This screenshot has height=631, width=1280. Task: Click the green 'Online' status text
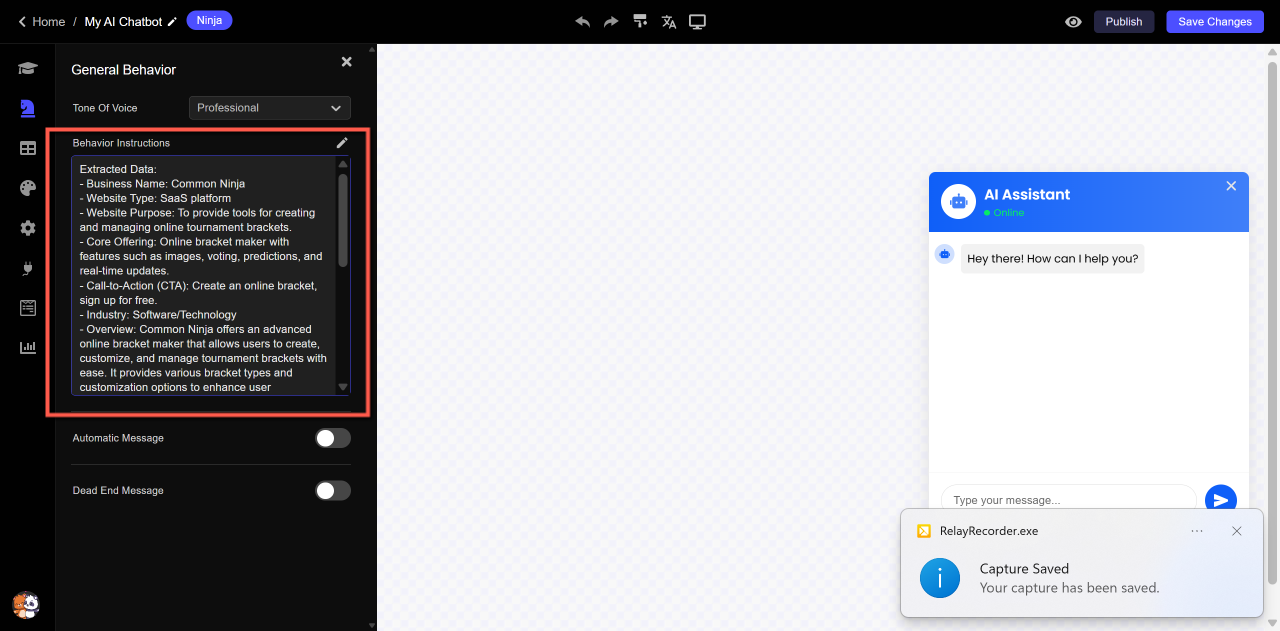(x=1009, y=213)
